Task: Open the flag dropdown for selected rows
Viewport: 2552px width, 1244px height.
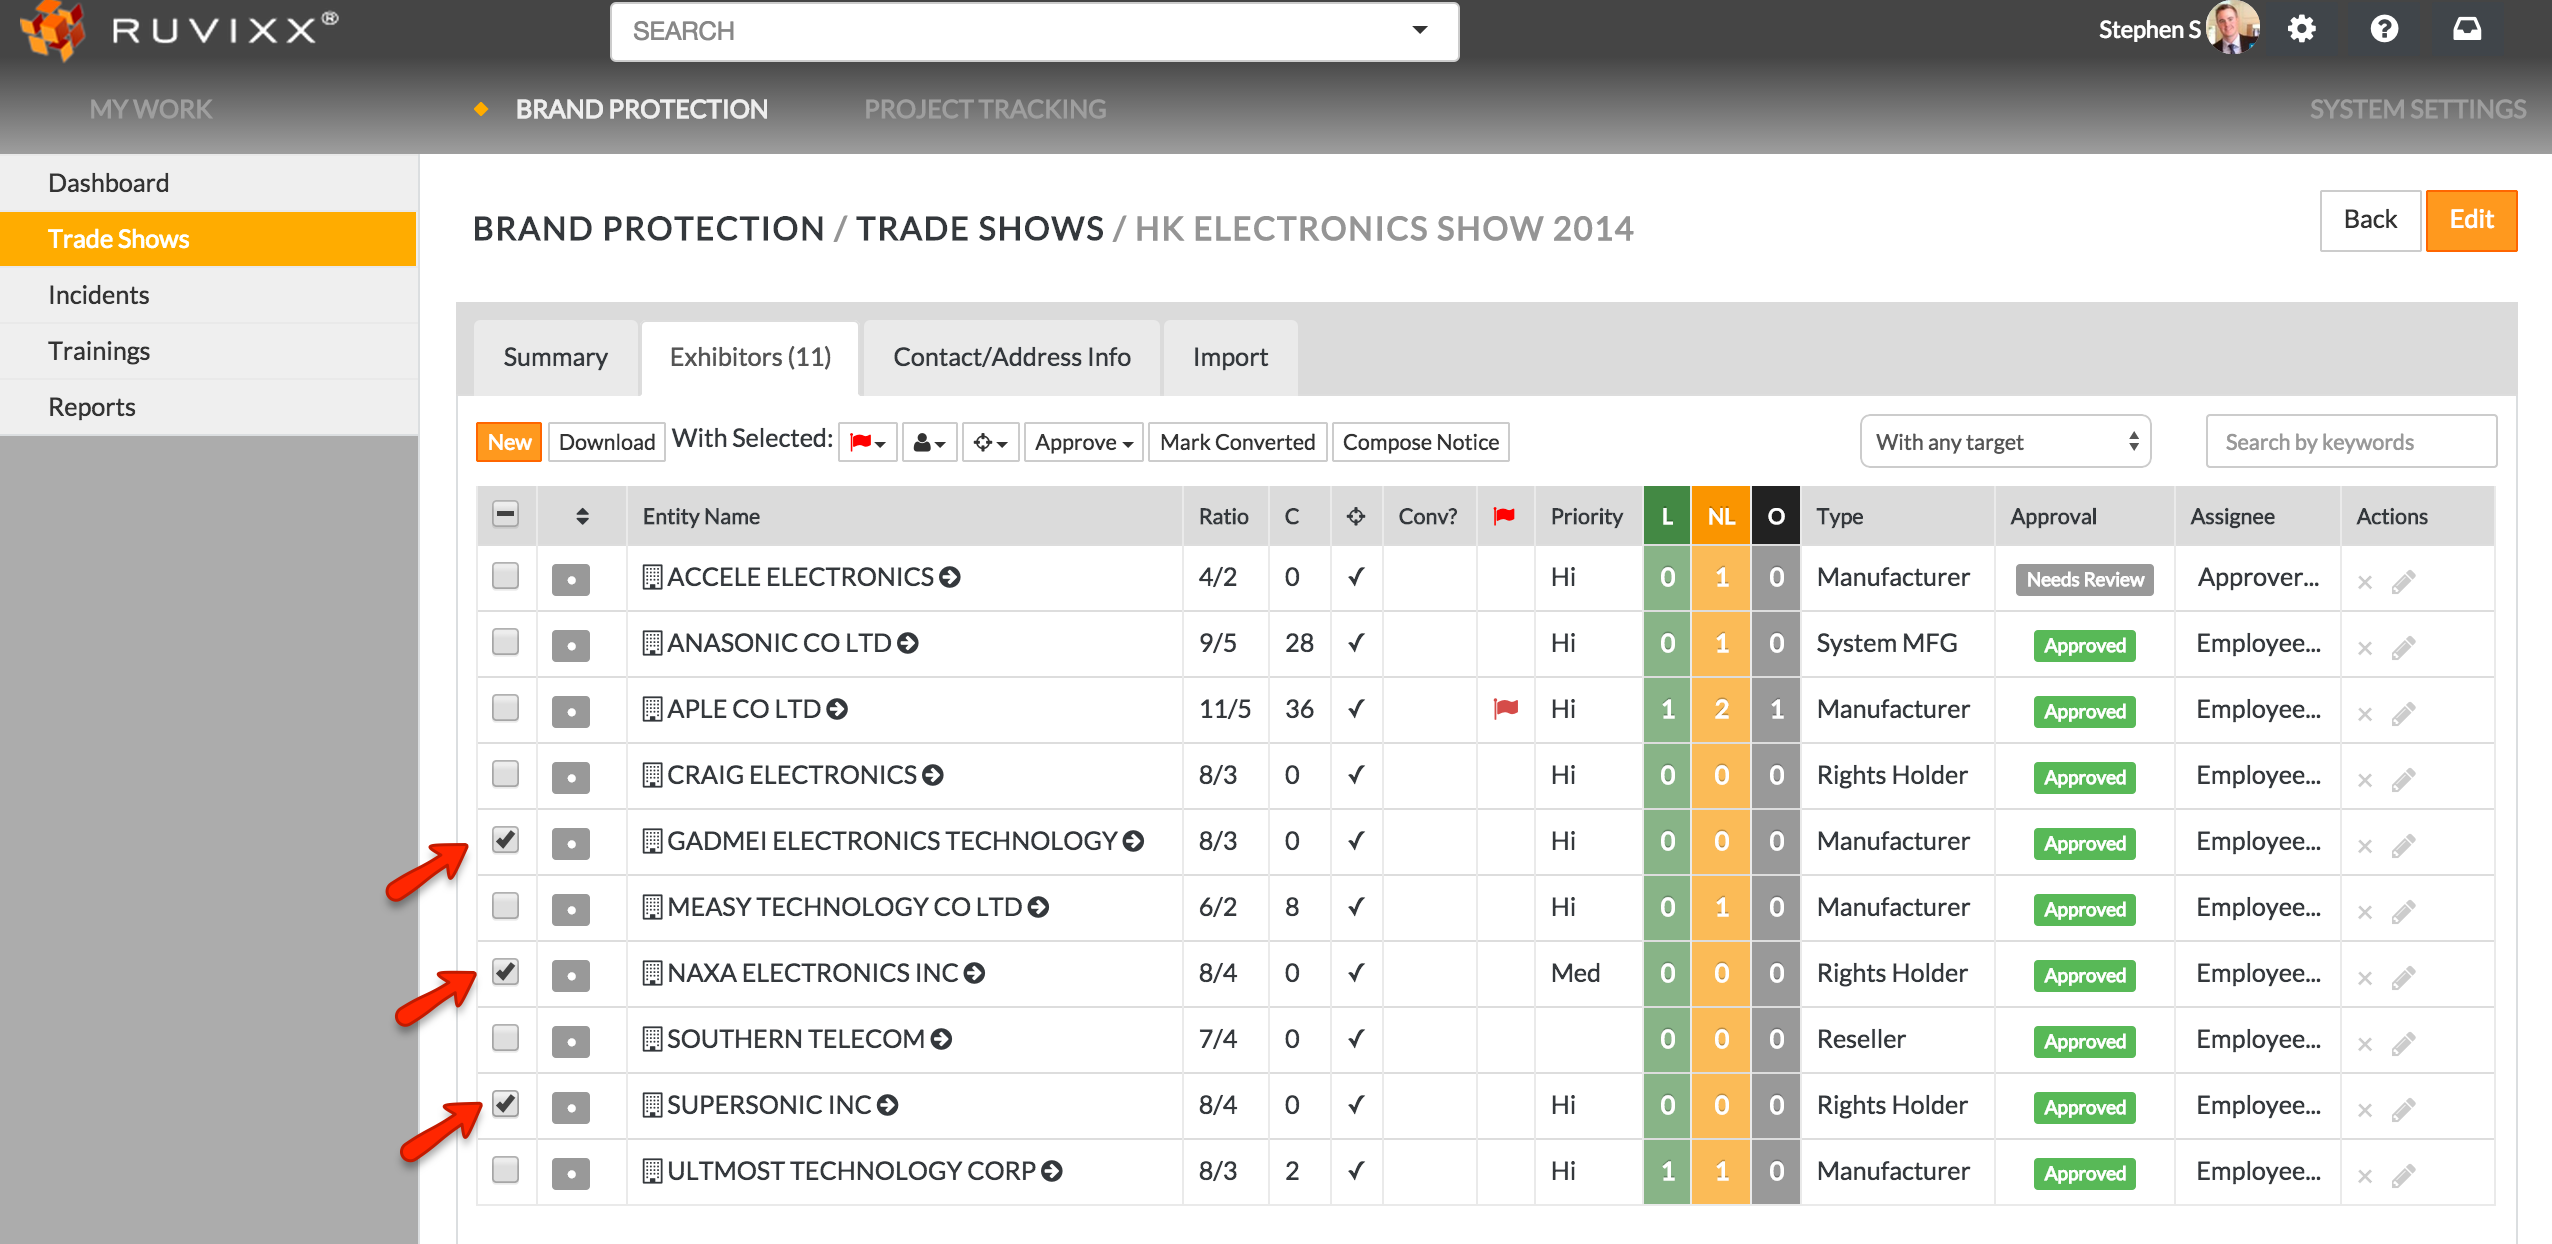Action: click(x=867, y=442)
